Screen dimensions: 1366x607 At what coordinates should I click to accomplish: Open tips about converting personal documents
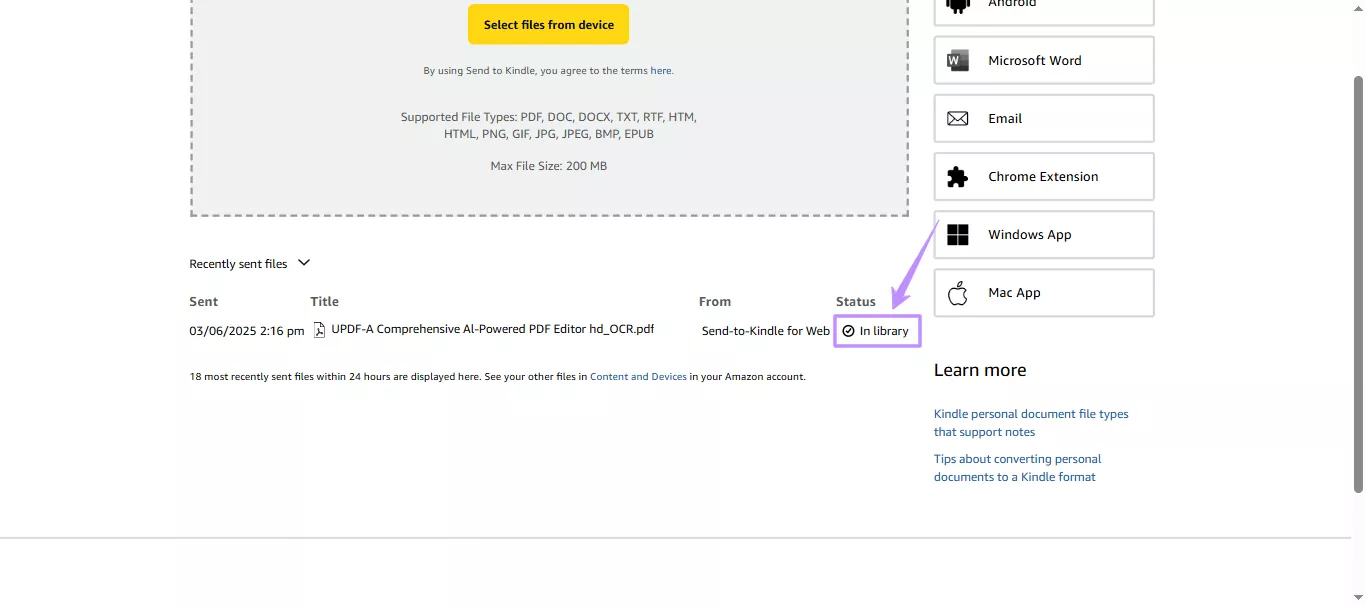pyautogui.click(x=1017, y=467)
